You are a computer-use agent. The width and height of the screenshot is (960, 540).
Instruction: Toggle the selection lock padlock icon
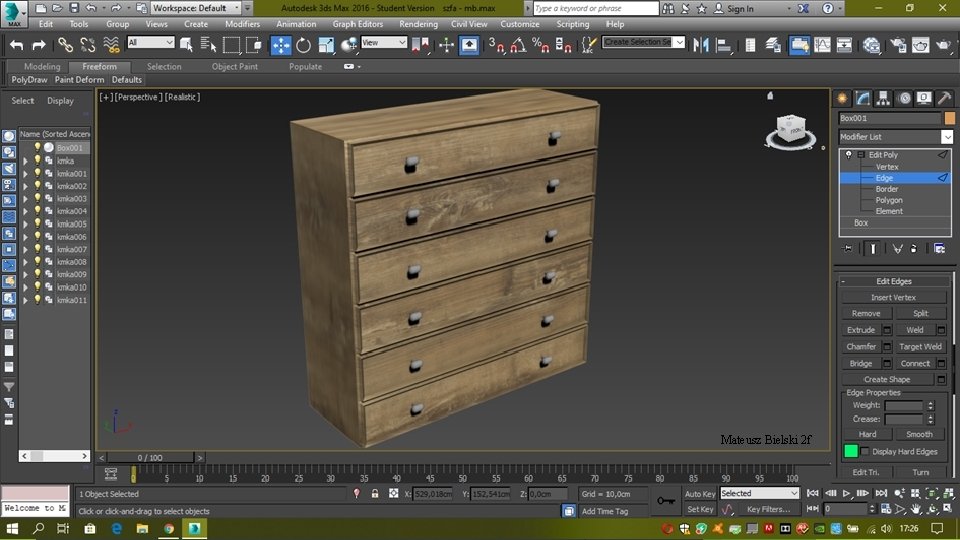(x=375, y=494)
